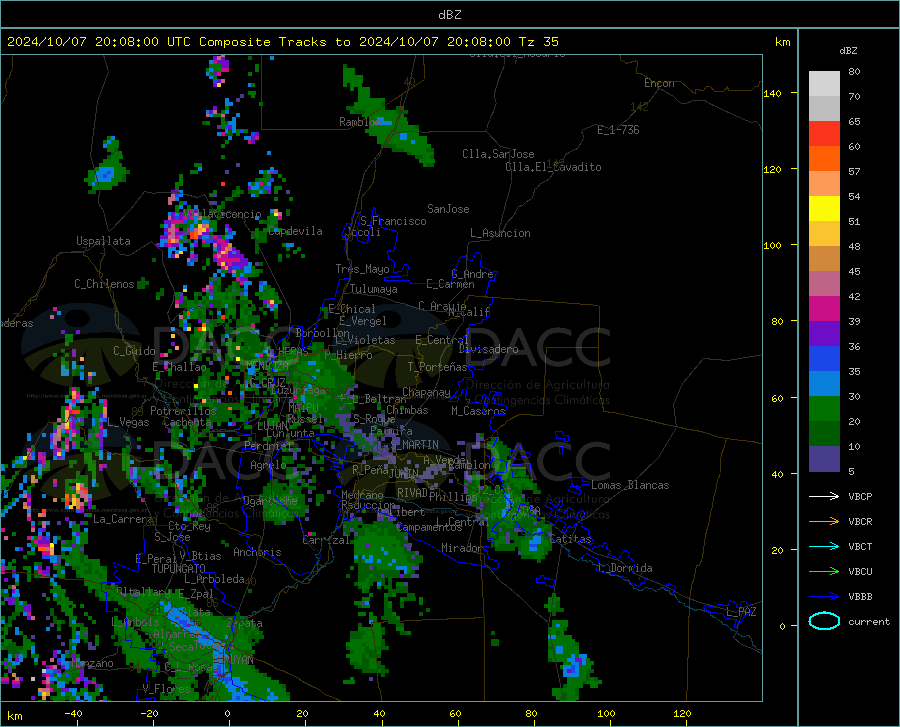The height and width of the screenshot is (727, 900).
Task: Pick the bright green 20 dBZ swatch
Action: click(824, 409)
